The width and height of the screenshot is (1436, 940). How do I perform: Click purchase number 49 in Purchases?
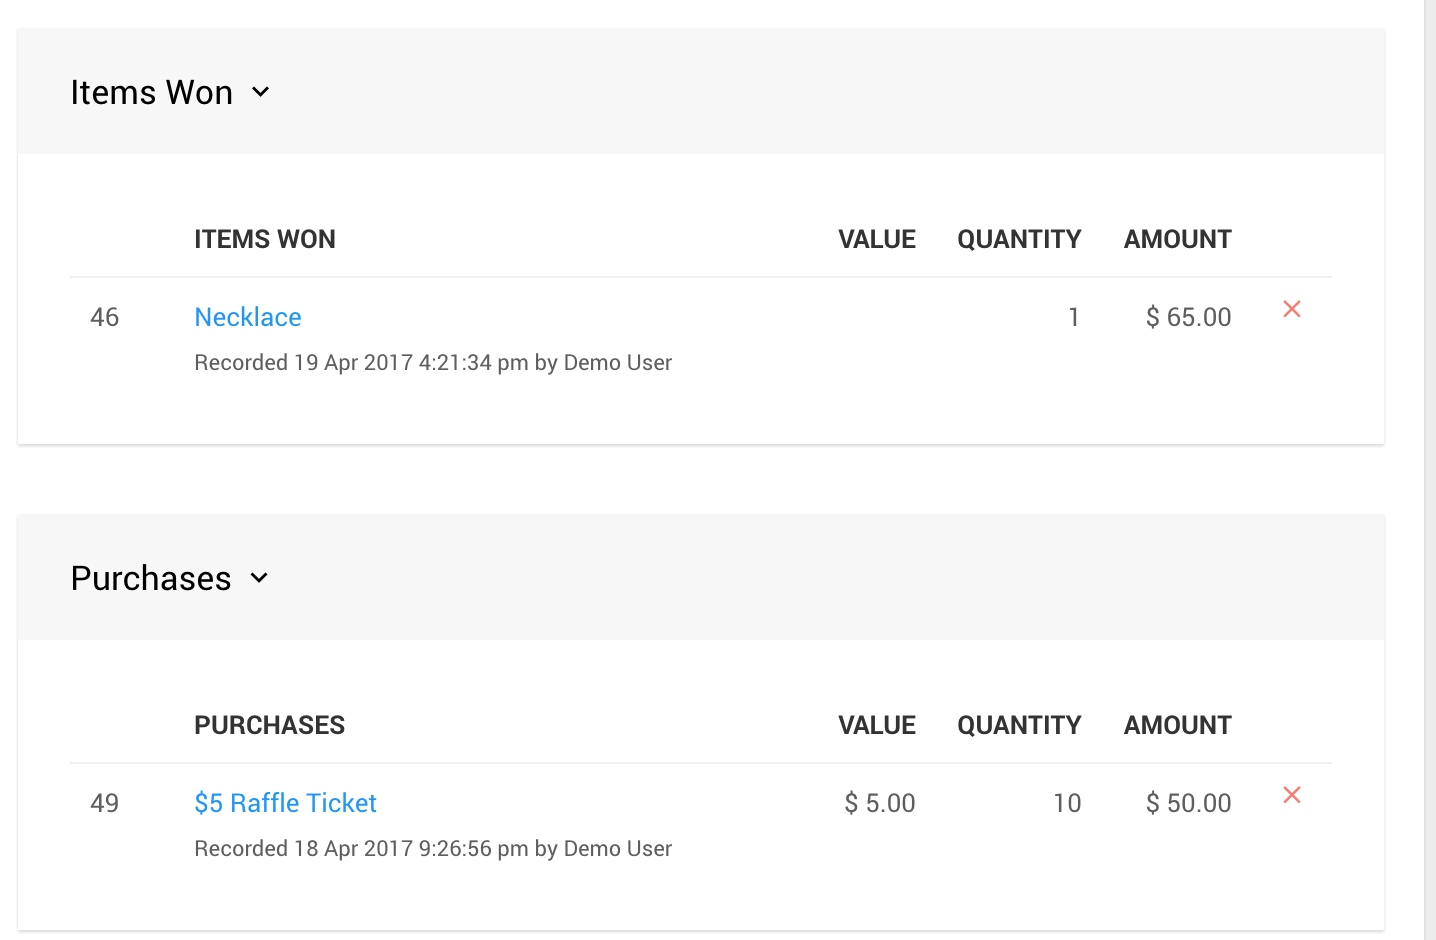[105, 803]
